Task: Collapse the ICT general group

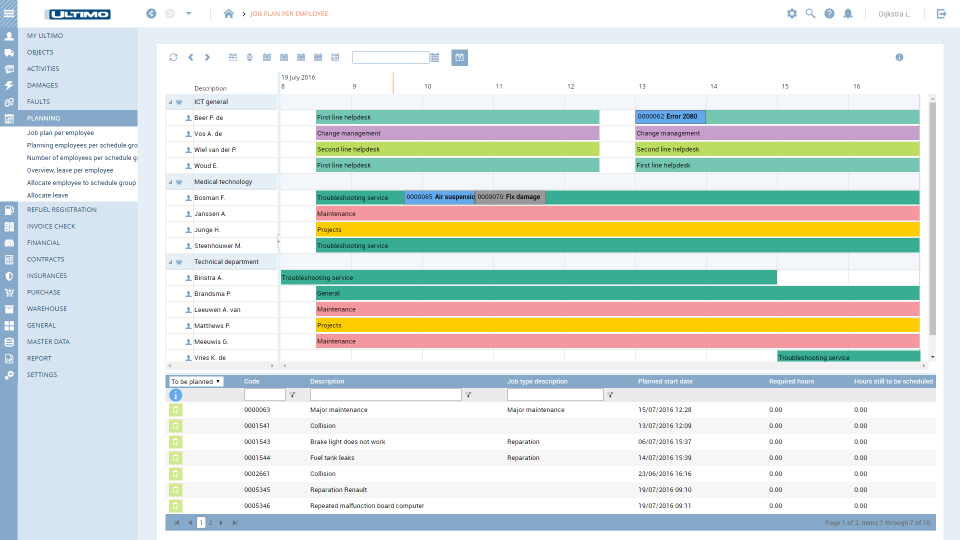Action: pos(170,102)
